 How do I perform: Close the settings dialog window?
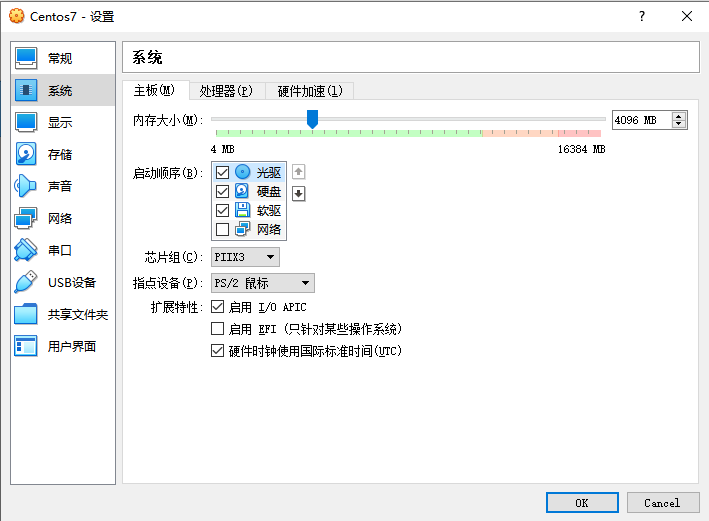coord(687,16)
